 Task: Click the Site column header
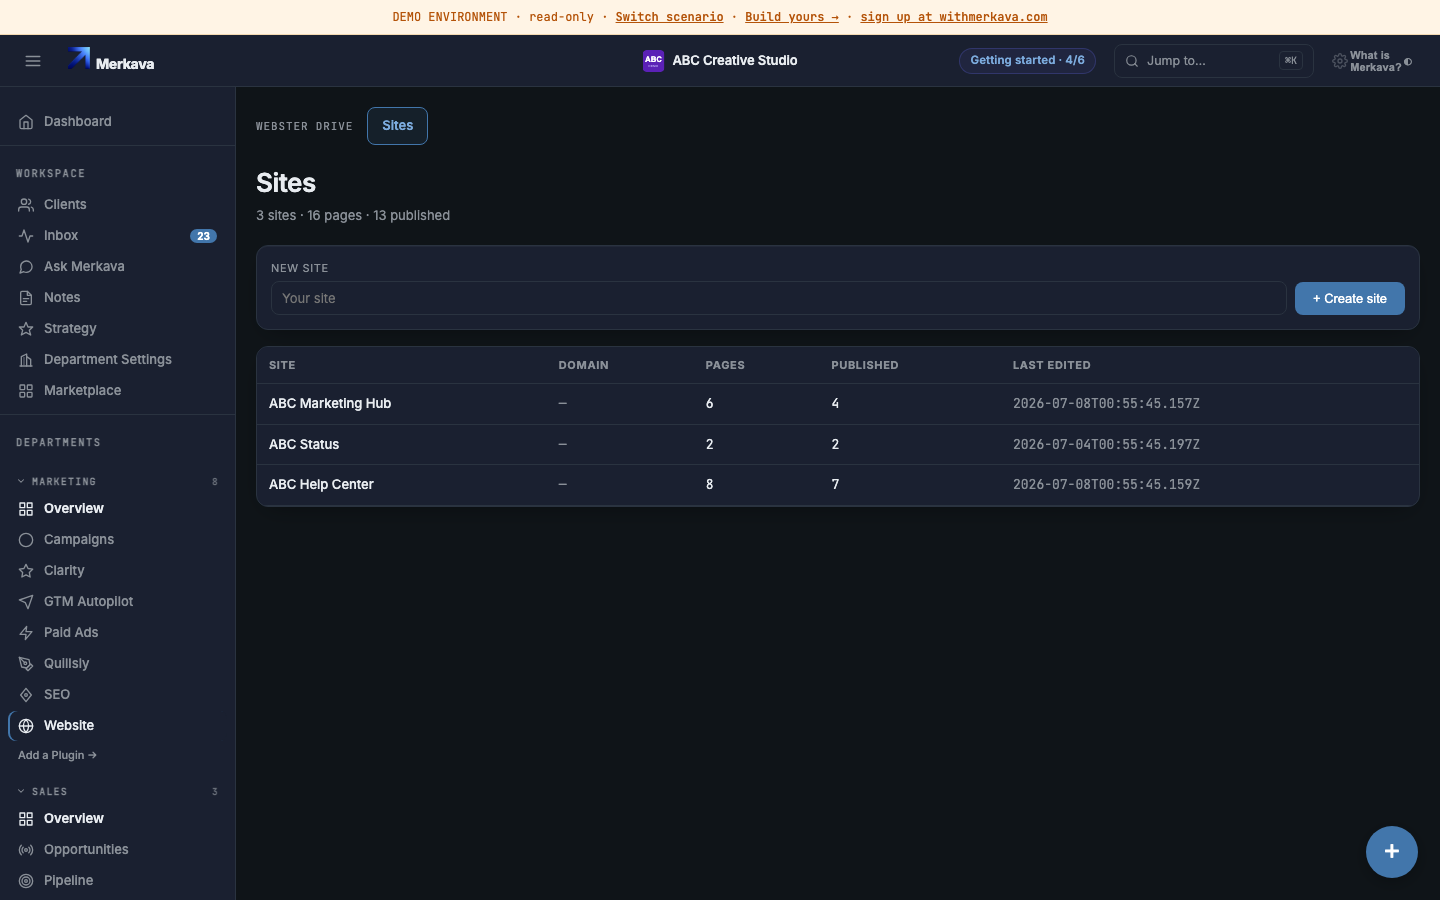282,365
